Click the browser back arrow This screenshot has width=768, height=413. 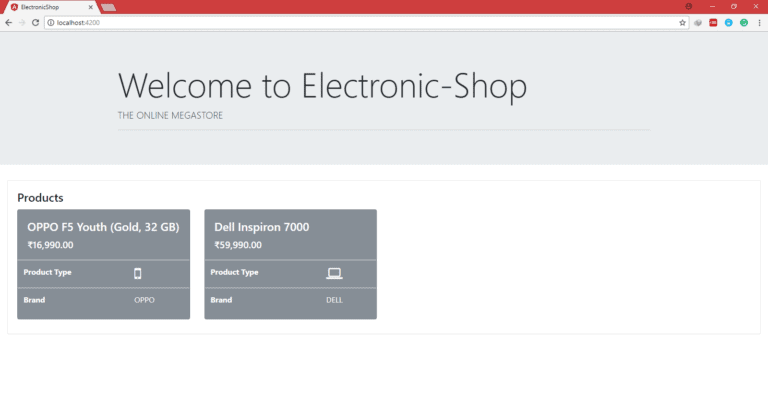click(8, 23)
